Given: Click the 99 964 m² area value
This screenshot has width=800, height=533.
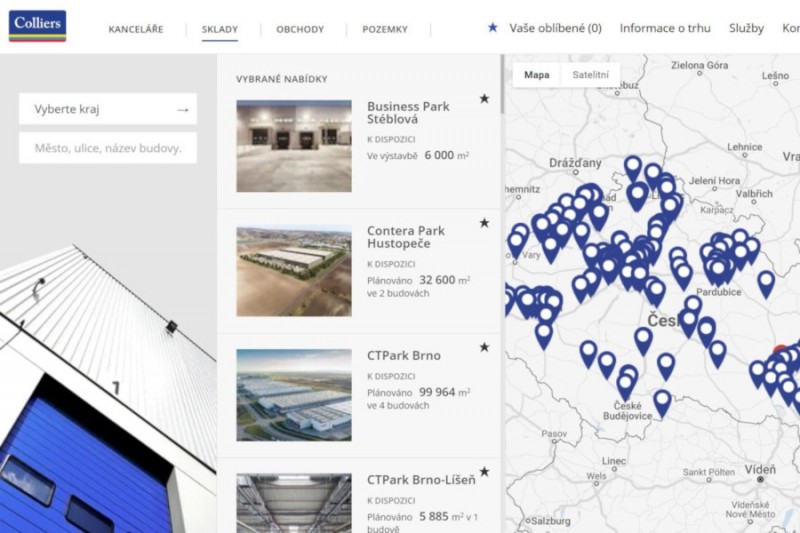Looking at the screenshot, I should point(444,392).
